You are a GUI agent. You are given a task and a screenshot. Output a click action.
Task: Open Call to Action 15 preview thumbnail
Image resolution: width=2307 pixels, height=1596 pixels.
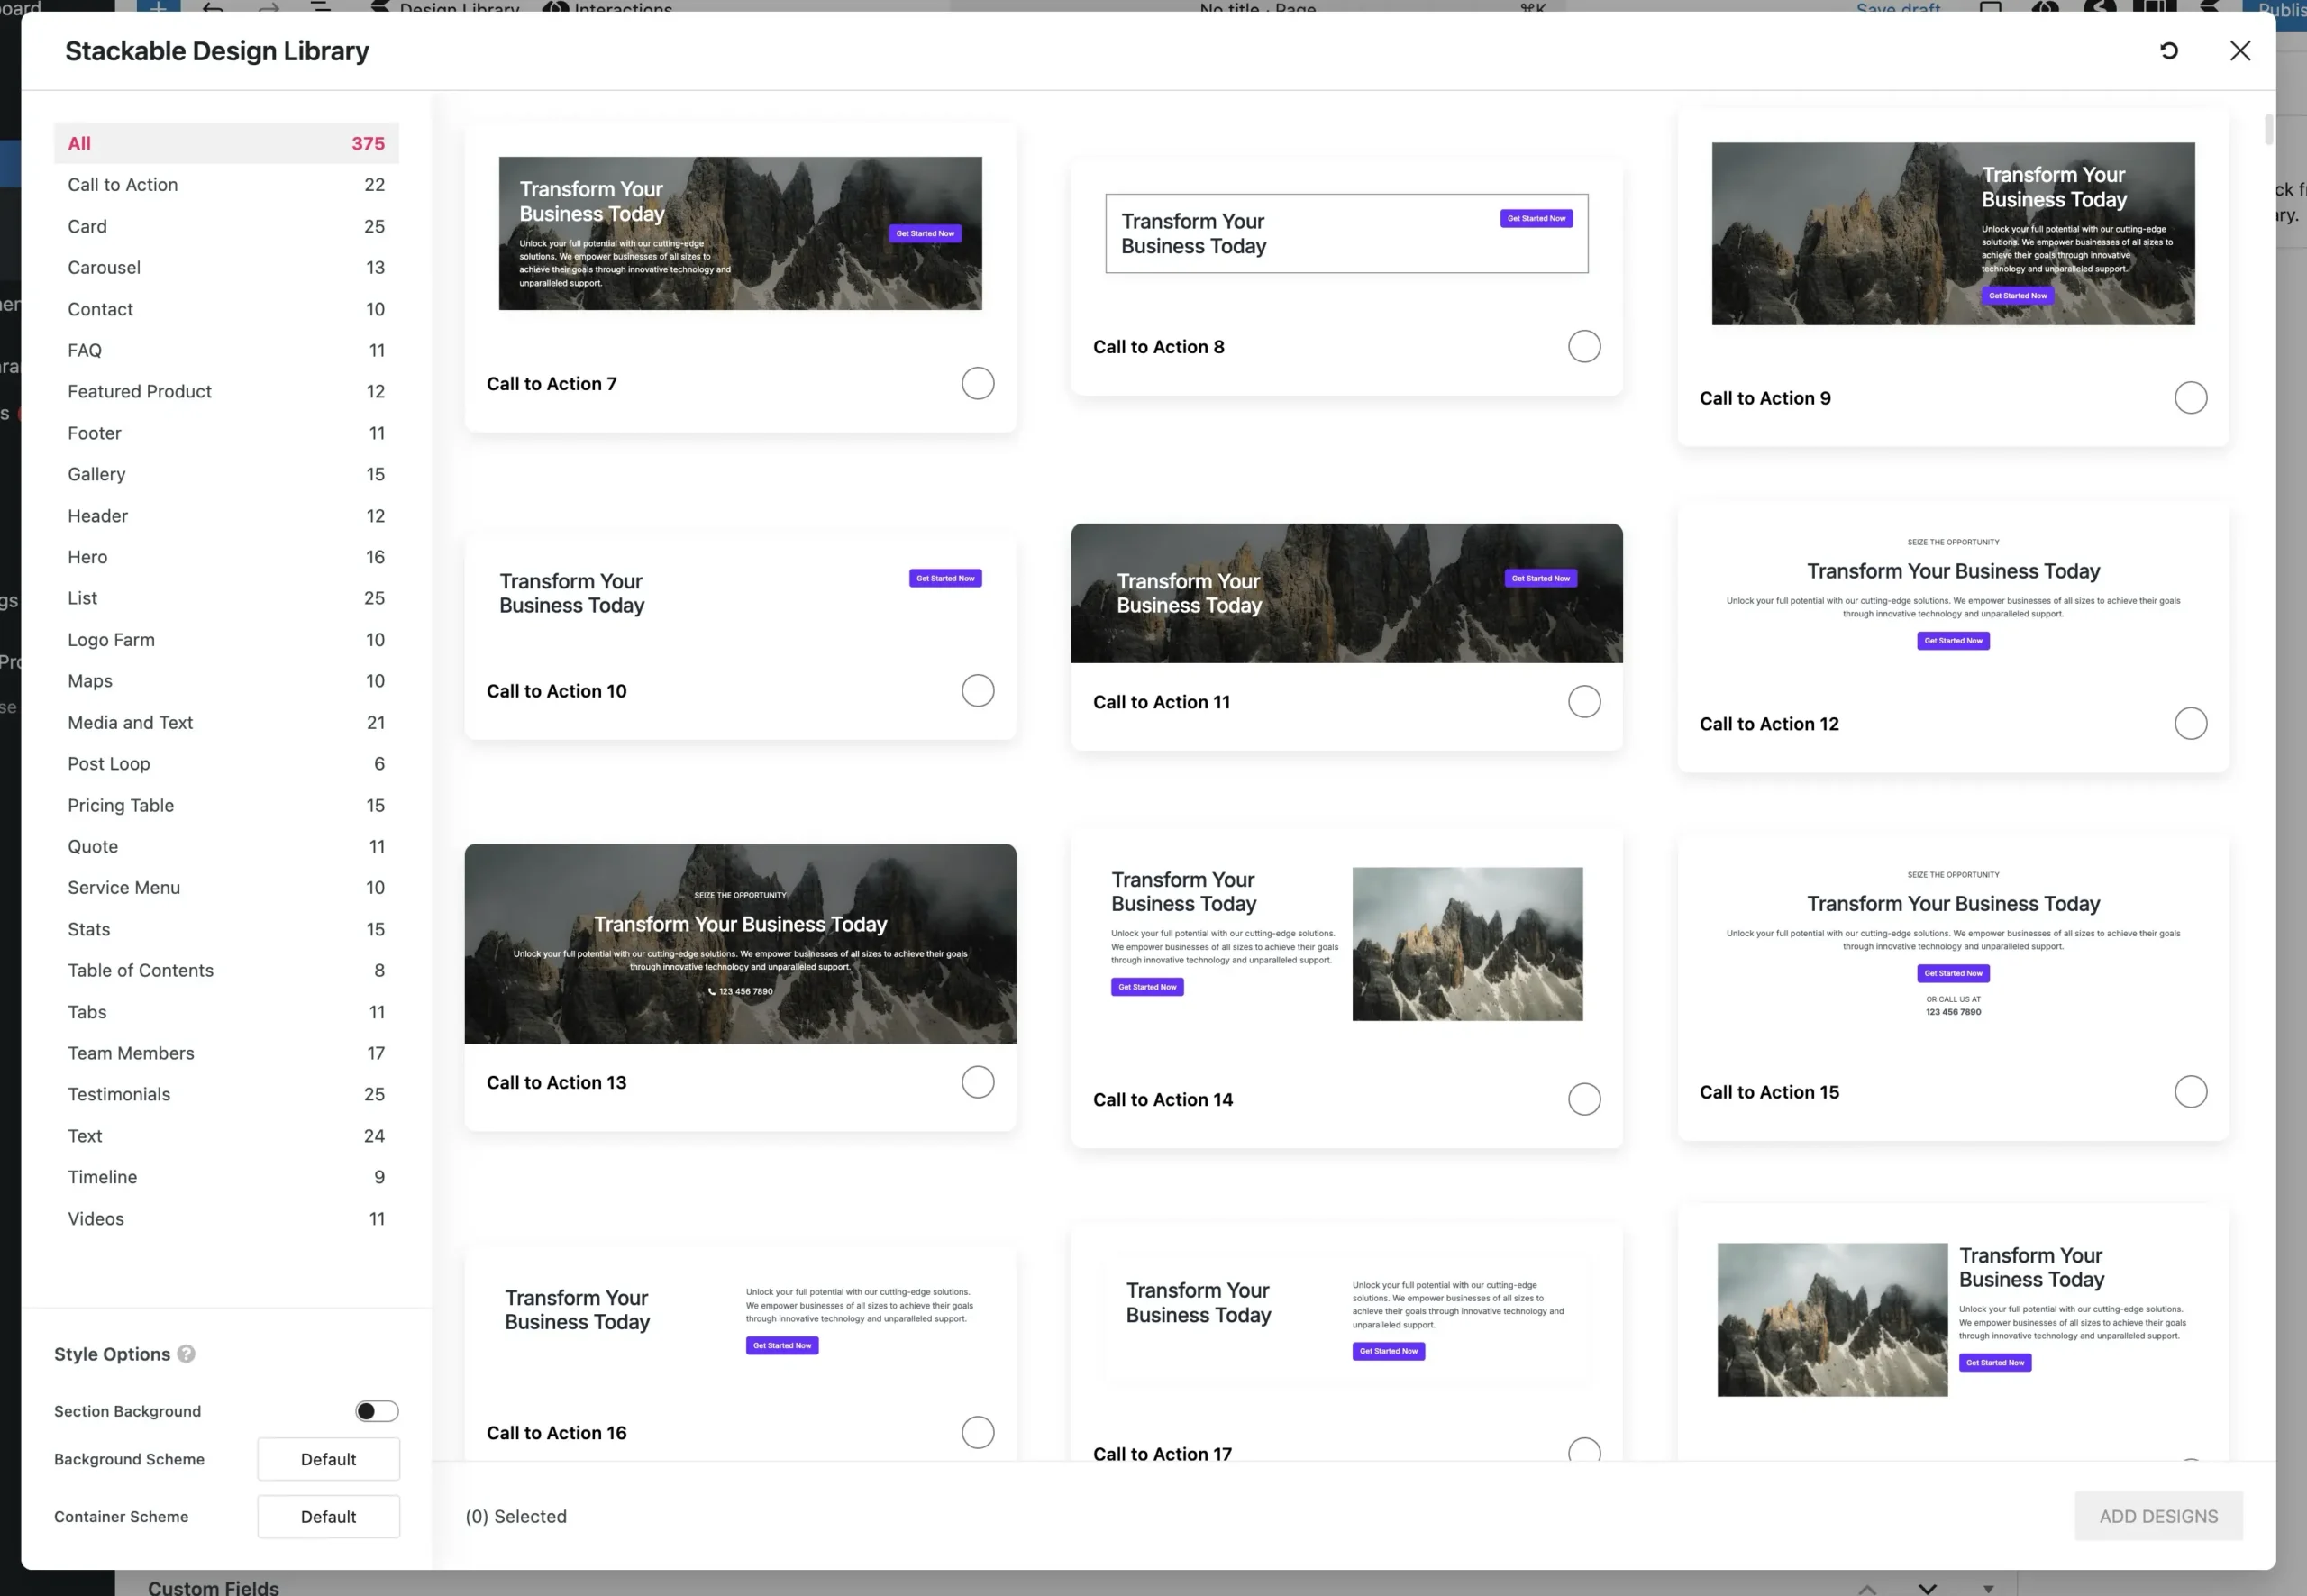click(x=1953, y=944)
